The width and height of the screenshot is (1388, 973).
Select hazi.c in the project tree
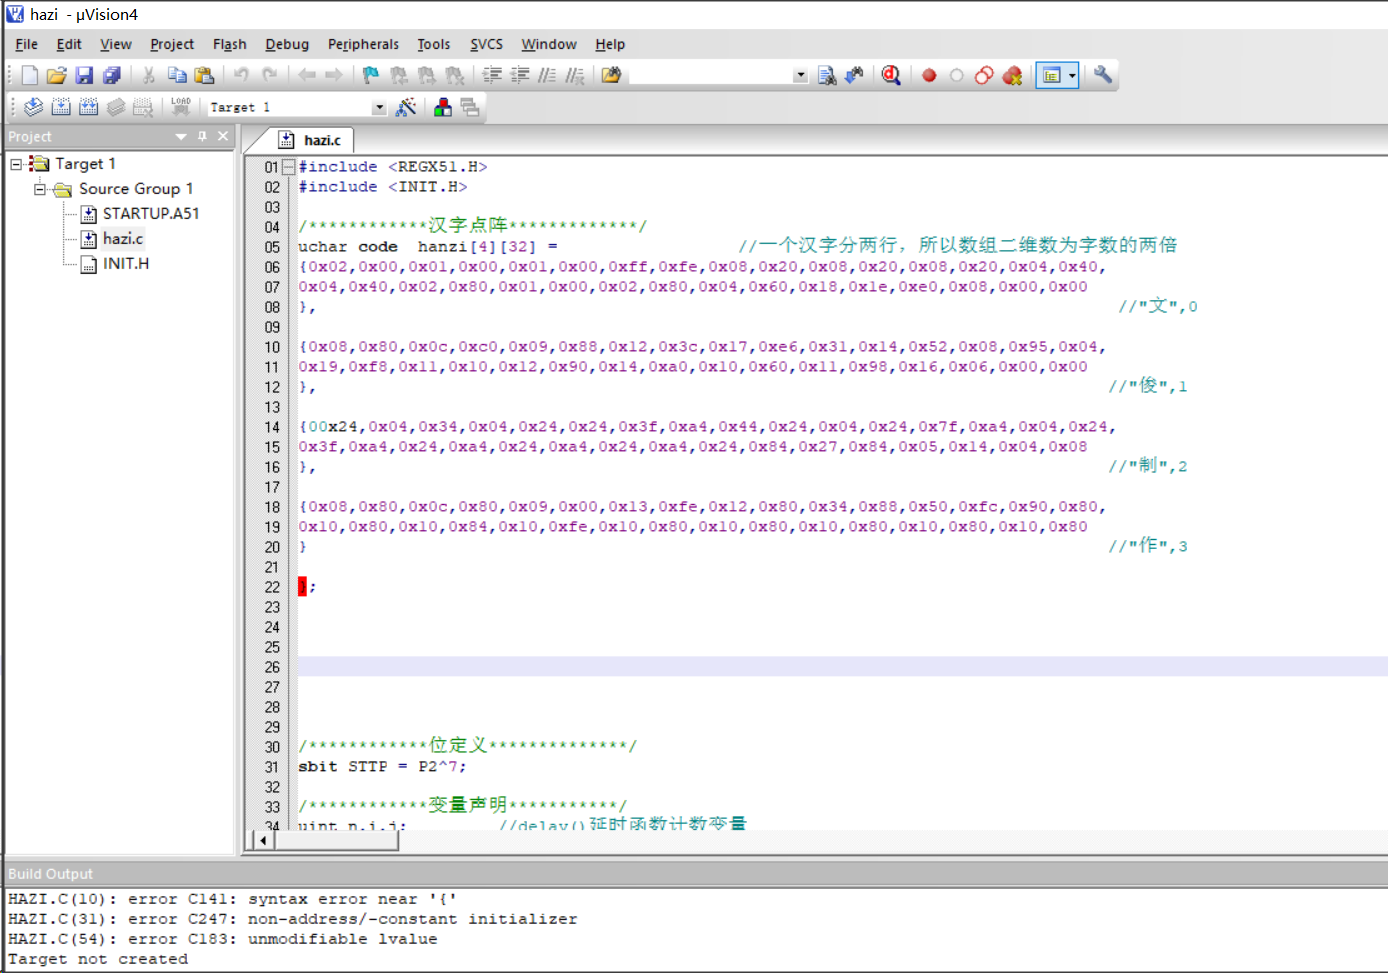click(x=123, y=239)
